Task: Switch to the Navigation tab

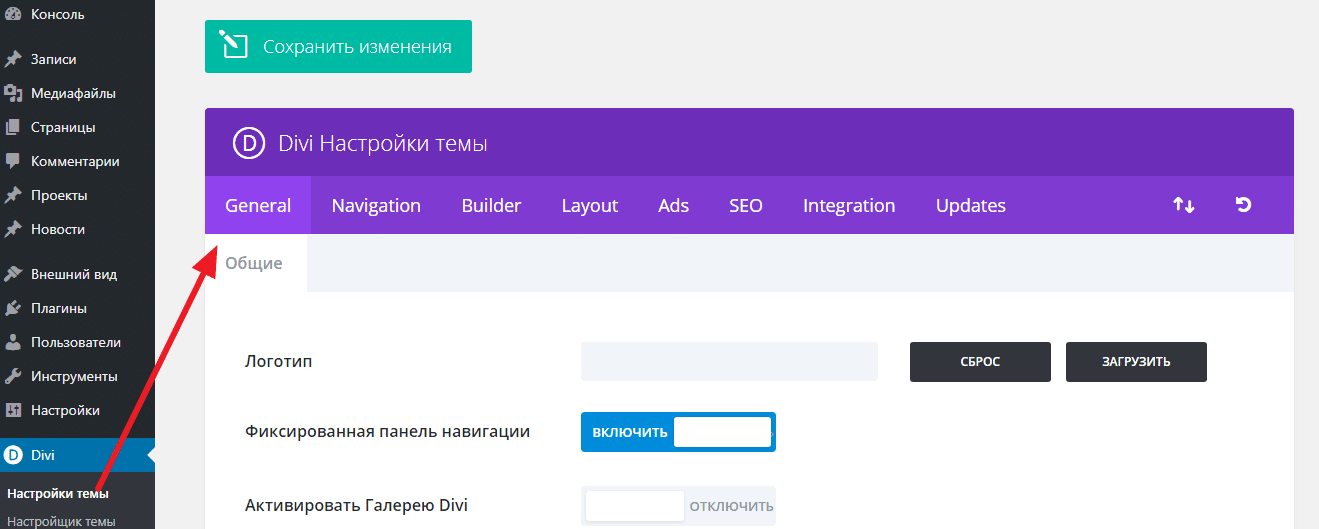Action: click(x=376, y=205)
